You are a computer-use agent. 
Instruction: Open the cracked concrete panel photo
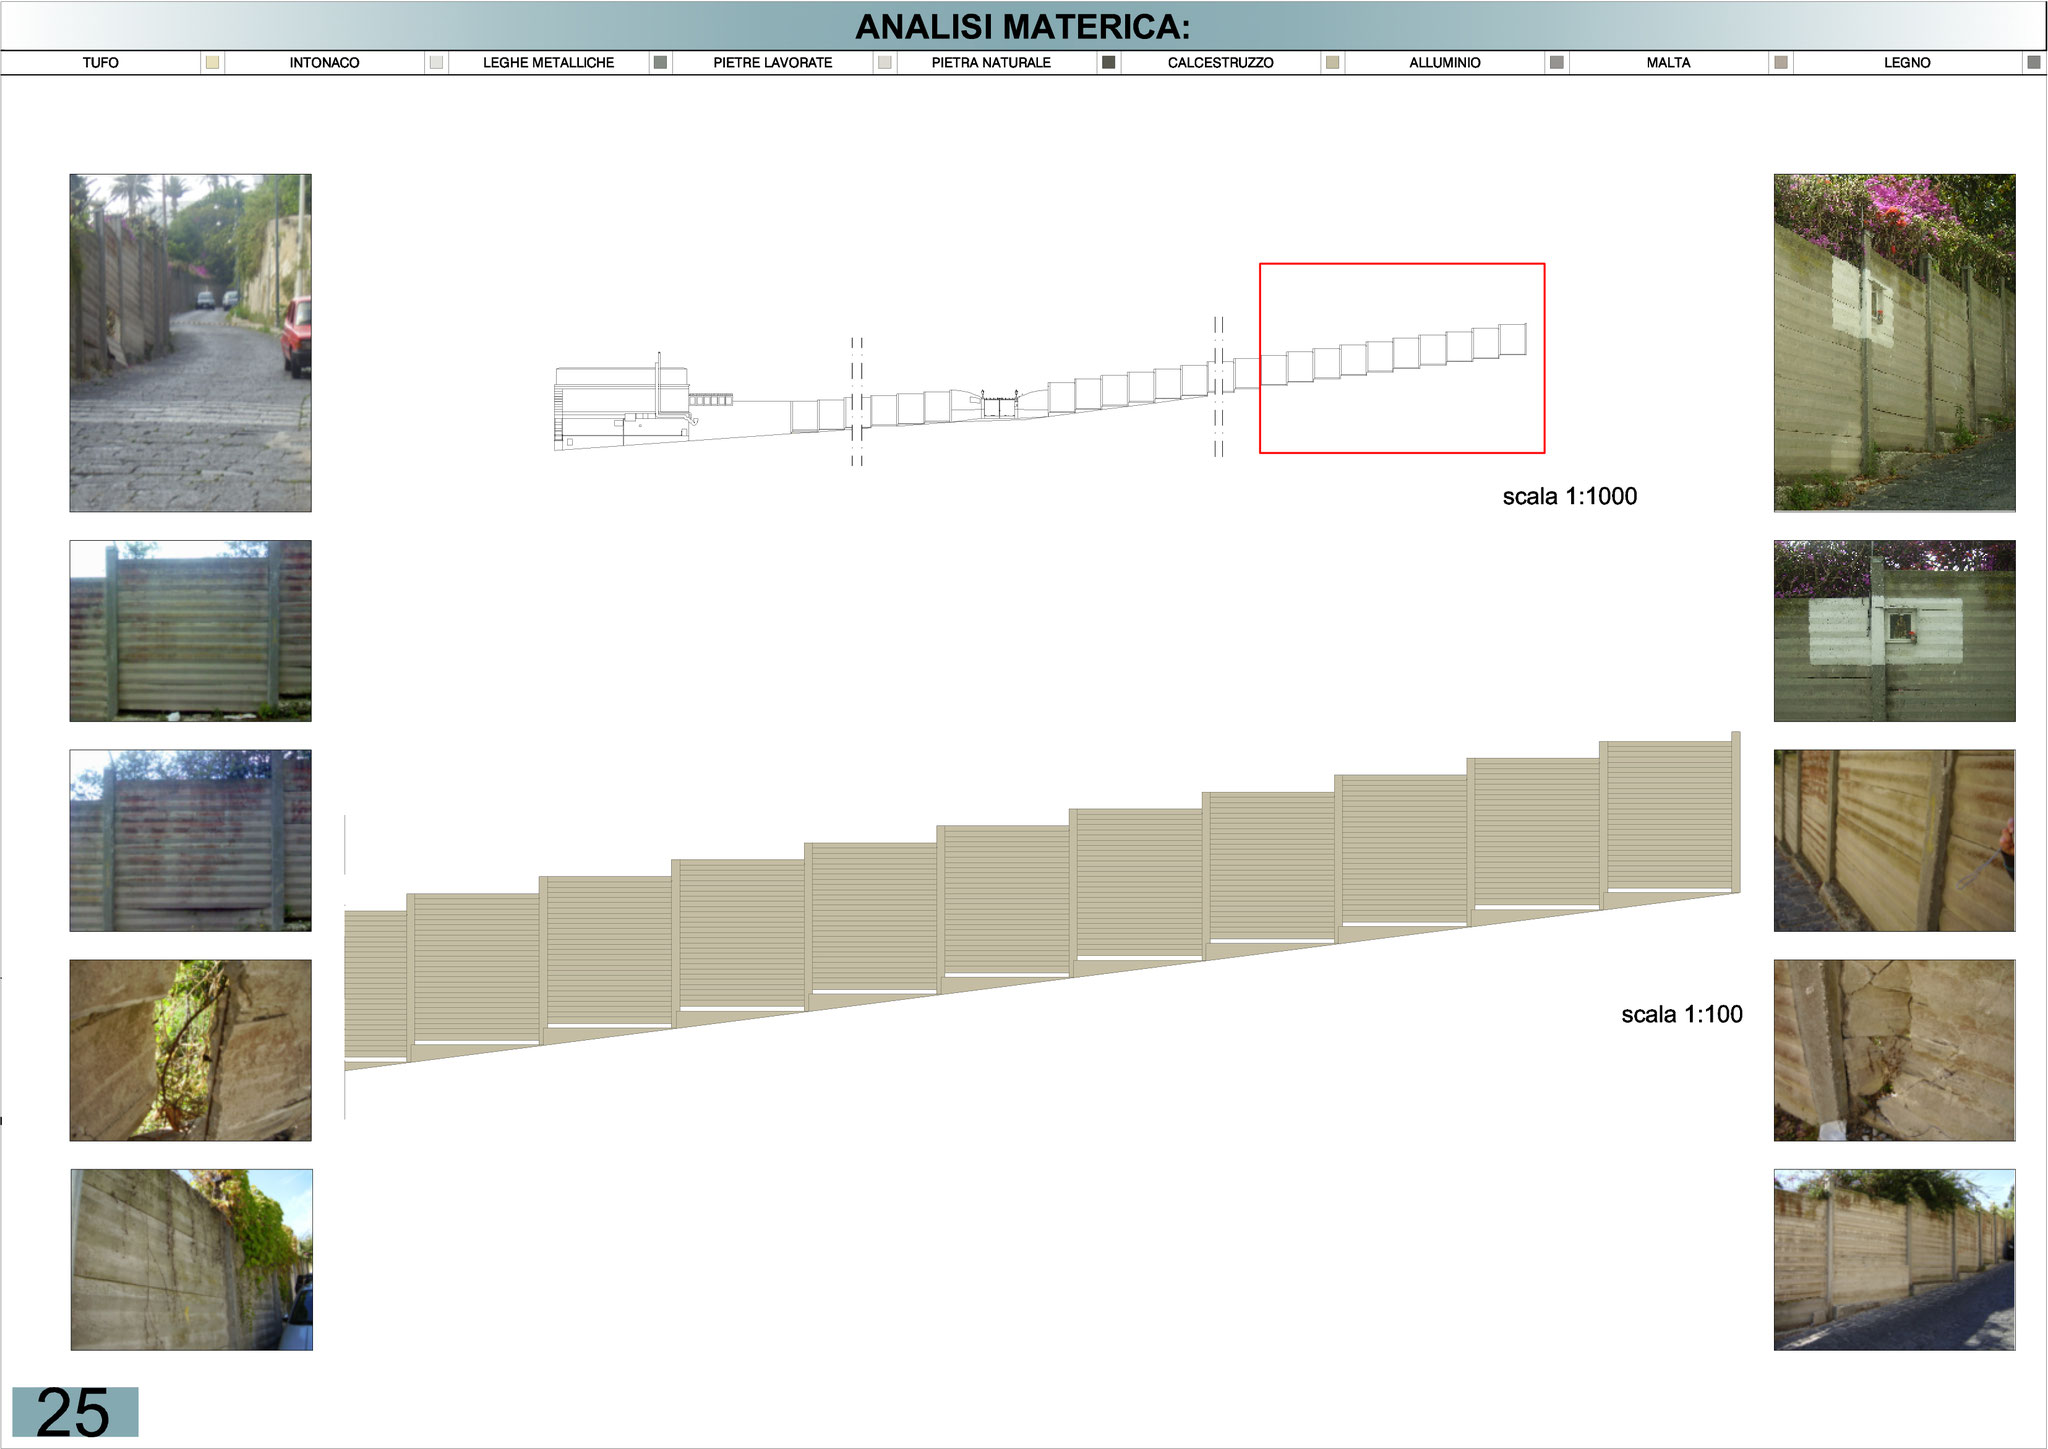pyautogui.click(x=1894, y=1050)
